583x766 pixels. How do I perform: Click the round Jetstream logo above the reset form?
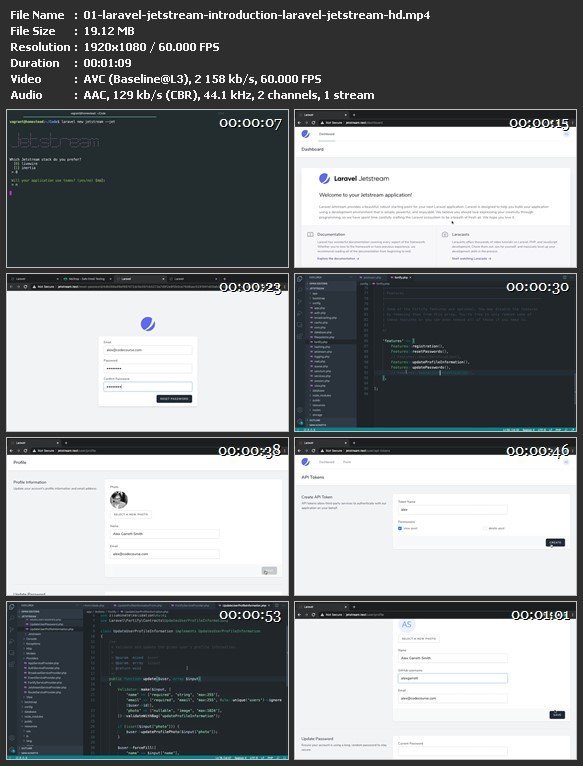148,323
